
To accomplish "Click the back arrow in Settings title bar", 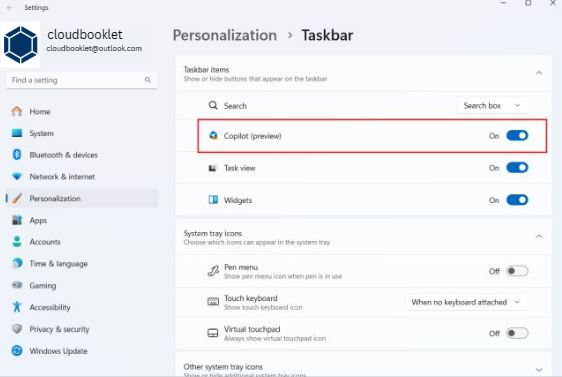I will coord(10,8).
